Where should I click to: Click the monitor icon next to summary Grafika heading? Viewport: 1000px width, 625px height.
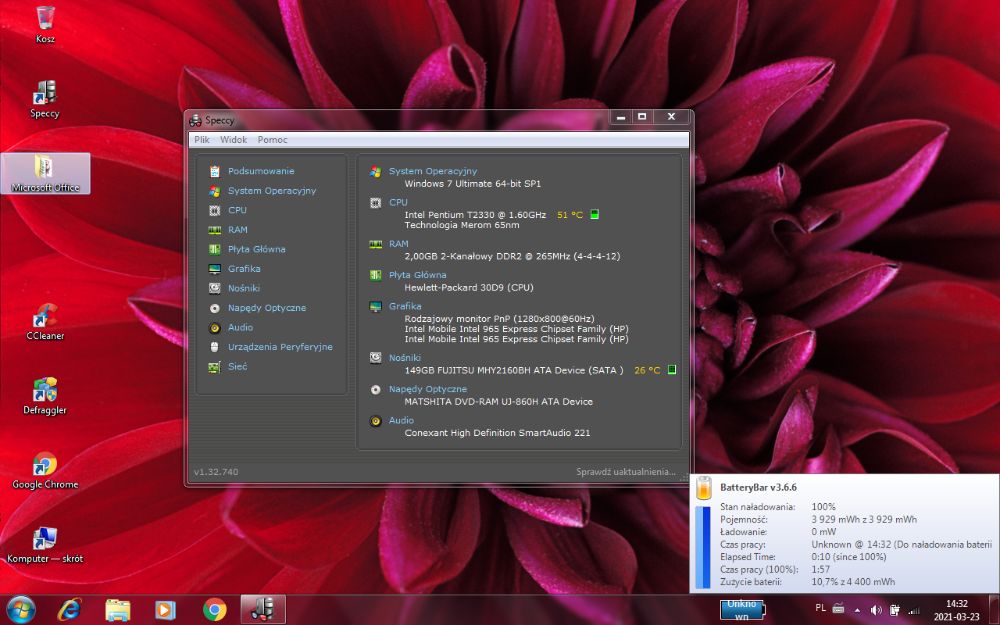(376, 307)
